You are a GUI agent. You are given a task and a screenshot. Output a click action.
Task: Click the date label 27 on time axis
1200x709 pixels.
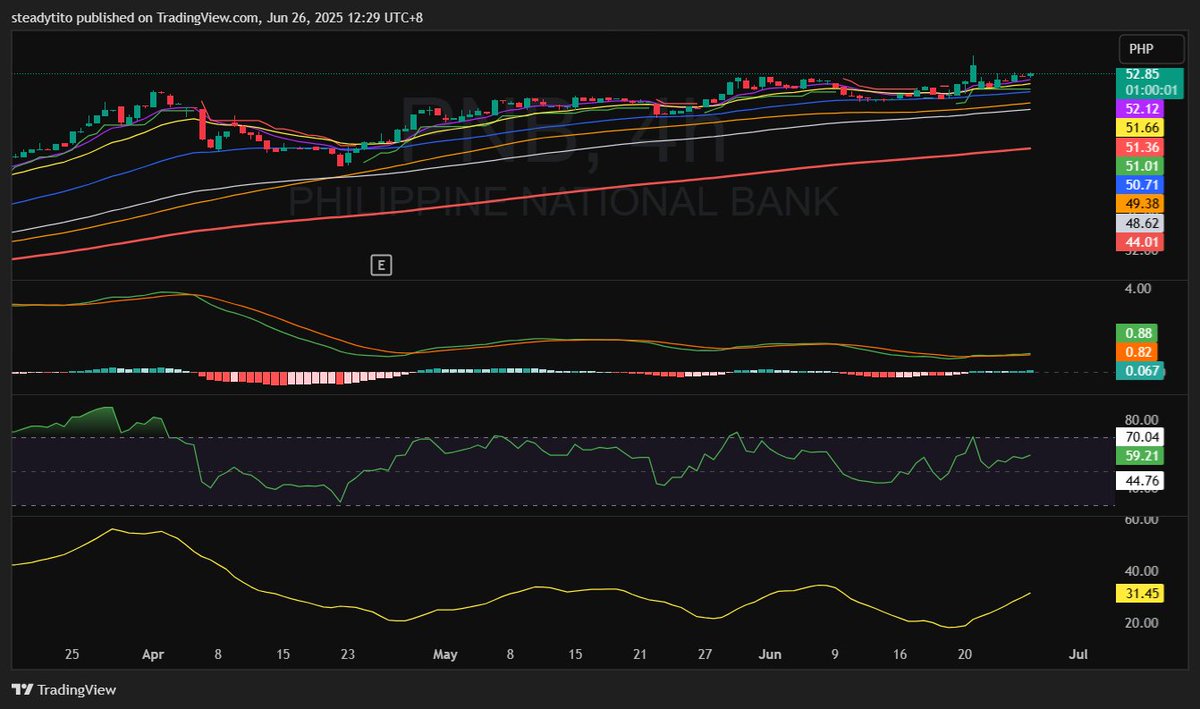pyautogui.click(x=705, y=654)
